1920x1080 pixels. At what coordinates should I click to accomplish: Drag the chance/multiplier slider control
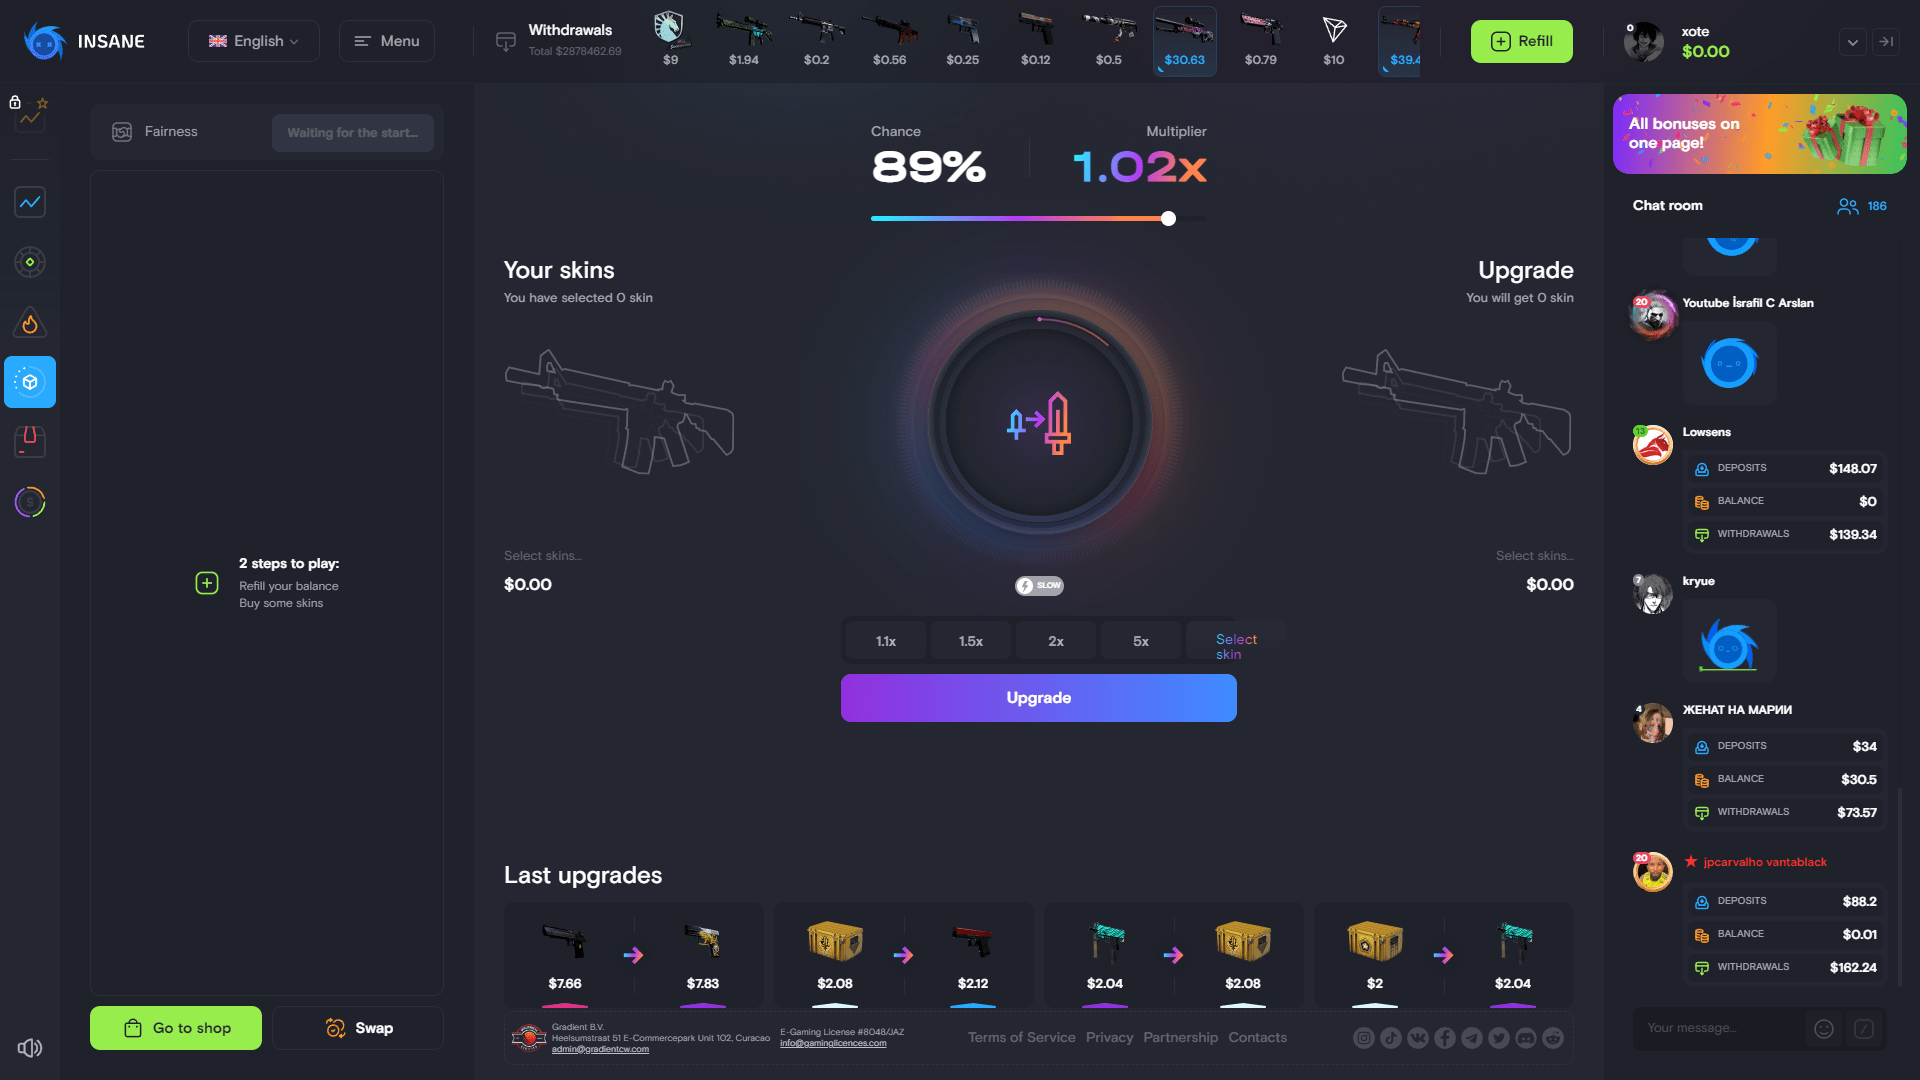1168,218
